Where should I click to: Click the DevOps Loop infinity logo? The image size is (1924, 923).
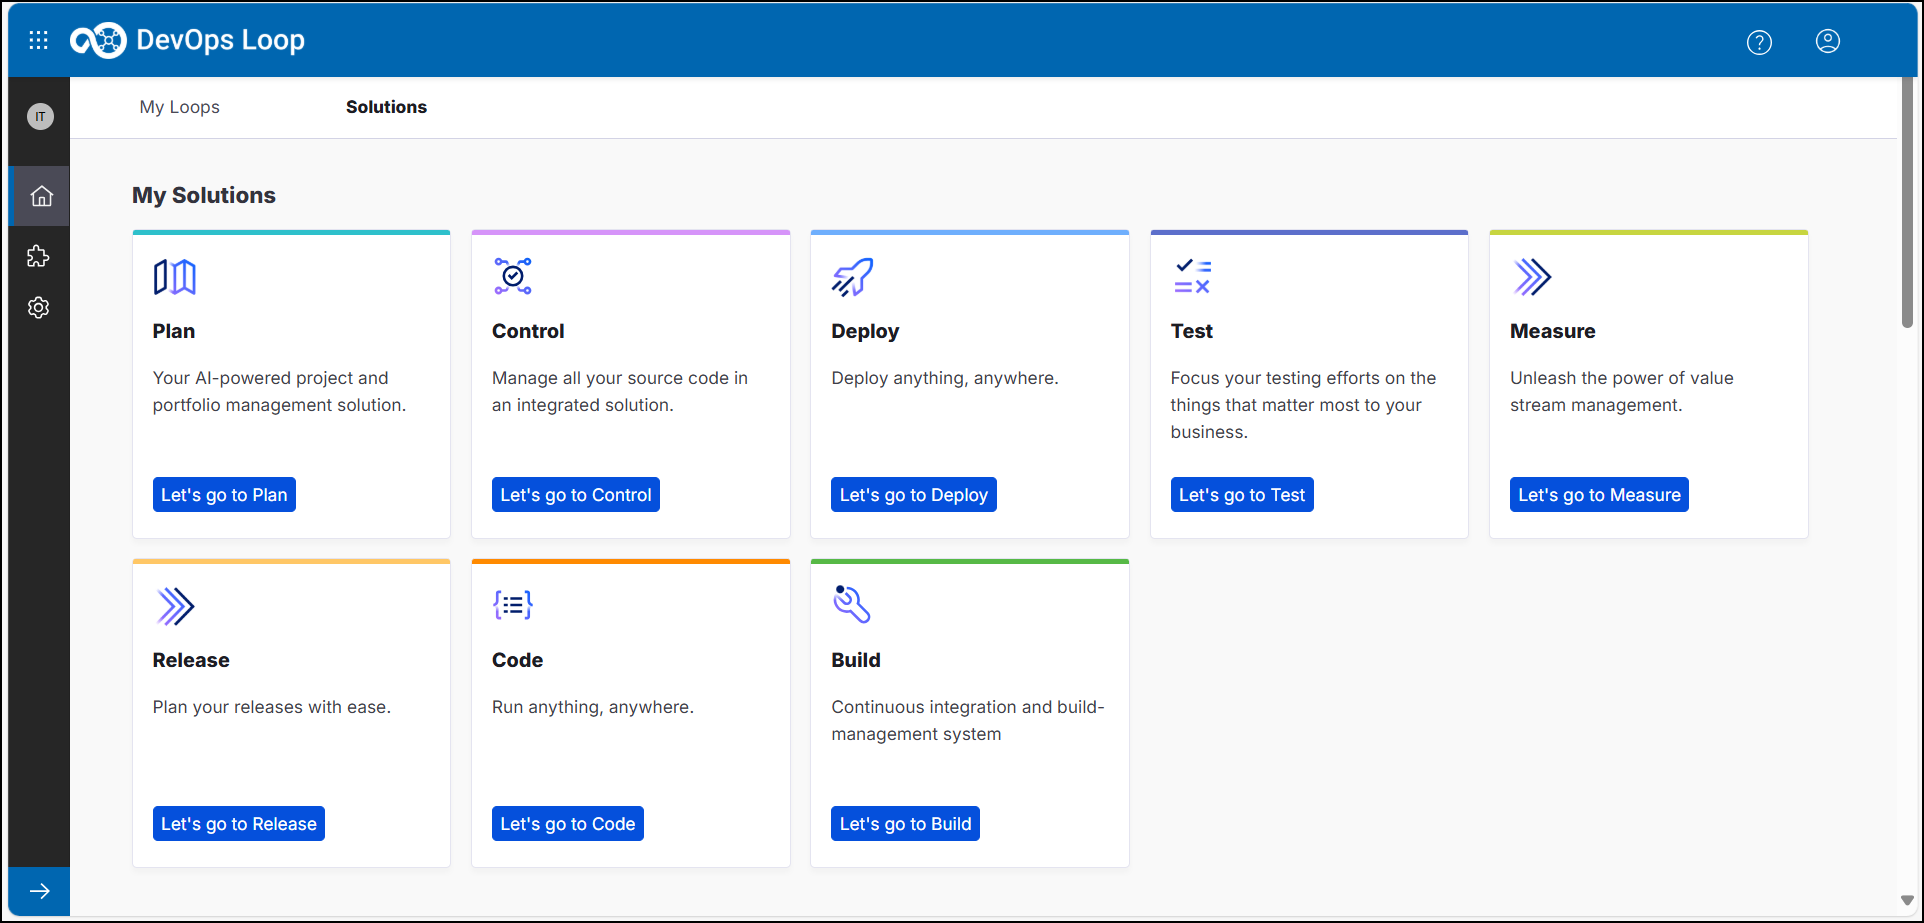click(99, 40)
